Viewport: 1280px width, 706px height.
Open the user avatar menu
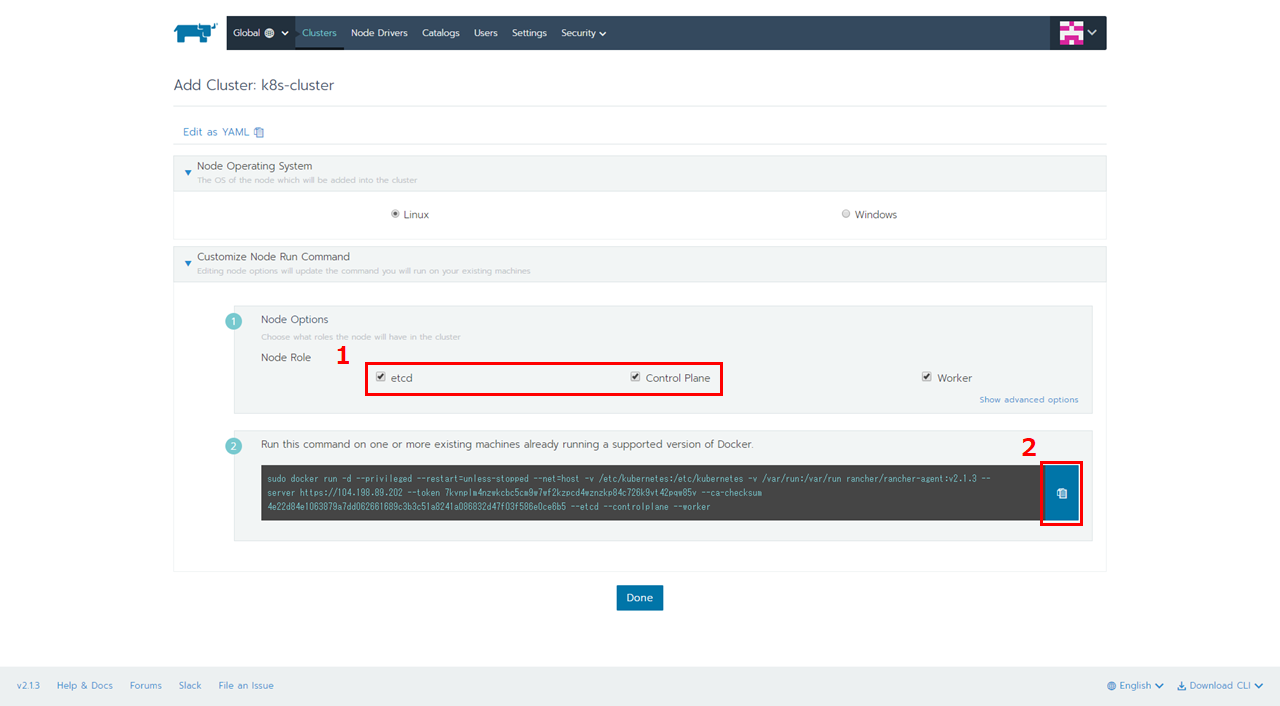tap(1079, 33)
